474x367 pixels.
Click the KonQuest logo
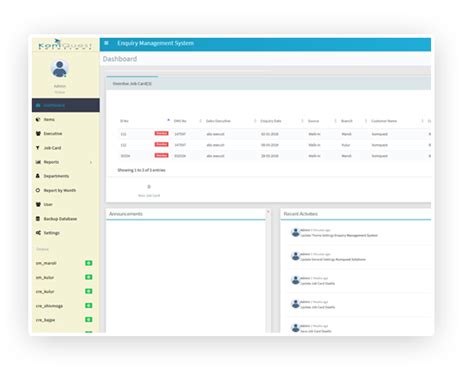click(65, 45)
